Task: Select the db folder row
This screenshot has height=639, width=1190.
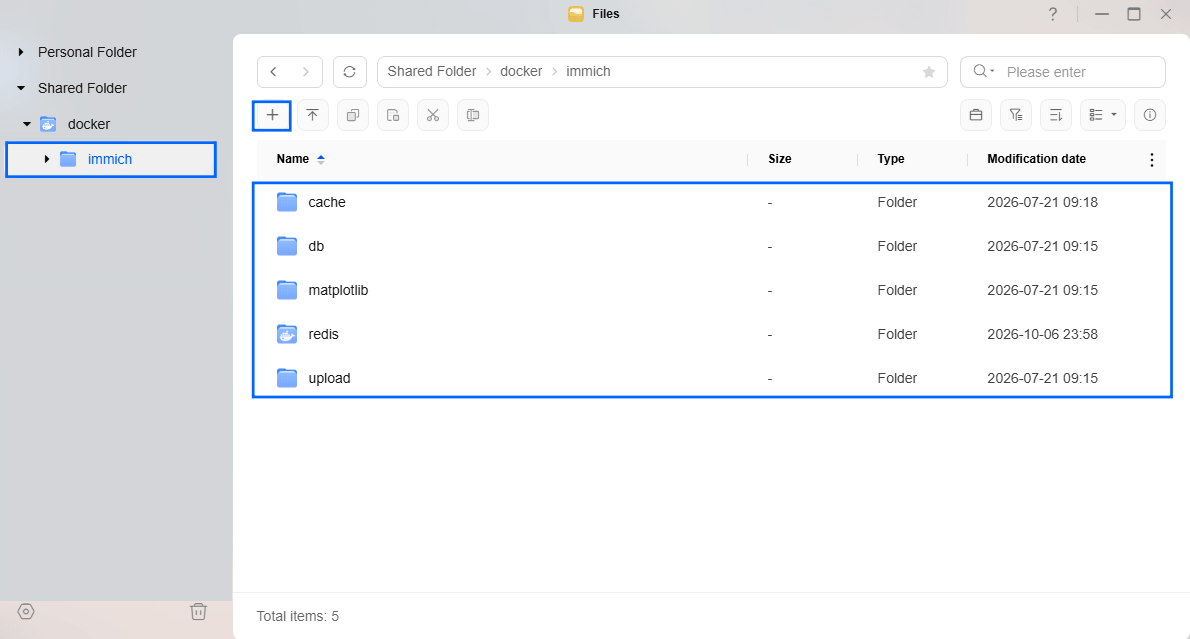Action: pos(712,247)
